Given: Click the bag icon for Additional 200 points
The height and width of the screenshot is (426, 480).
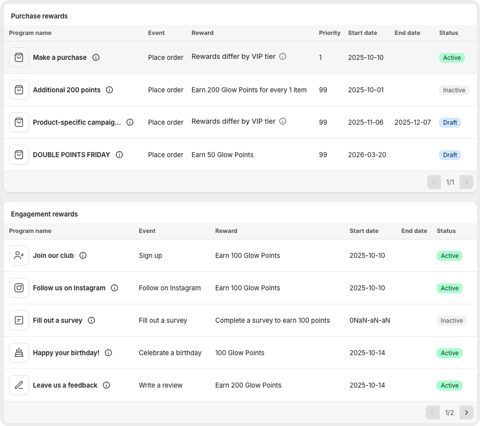Looking at the screenshot, I should (x=19, y=90).
